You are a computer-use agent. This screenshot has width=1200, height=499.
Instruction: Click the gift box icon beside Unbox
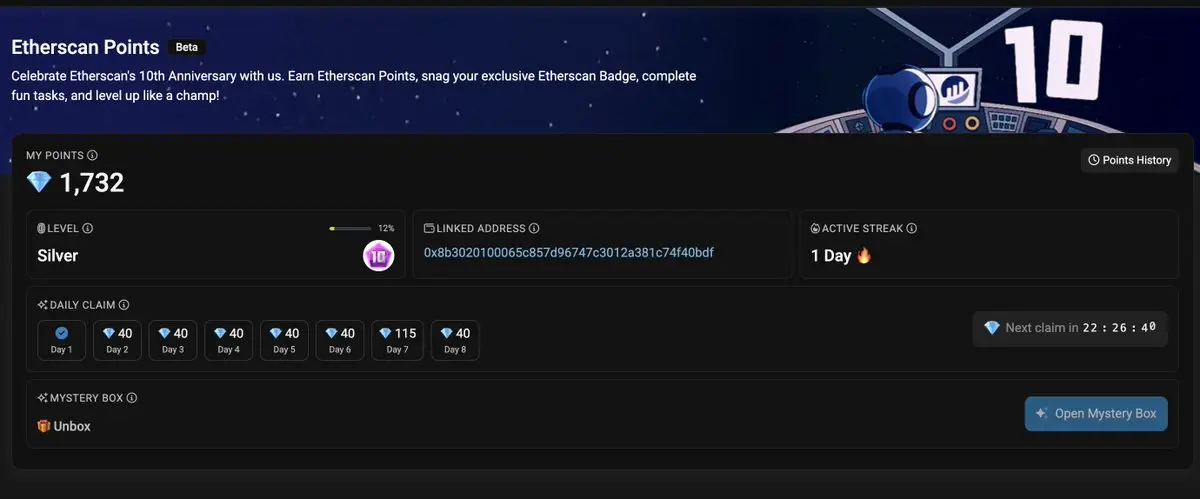point(44,426)
